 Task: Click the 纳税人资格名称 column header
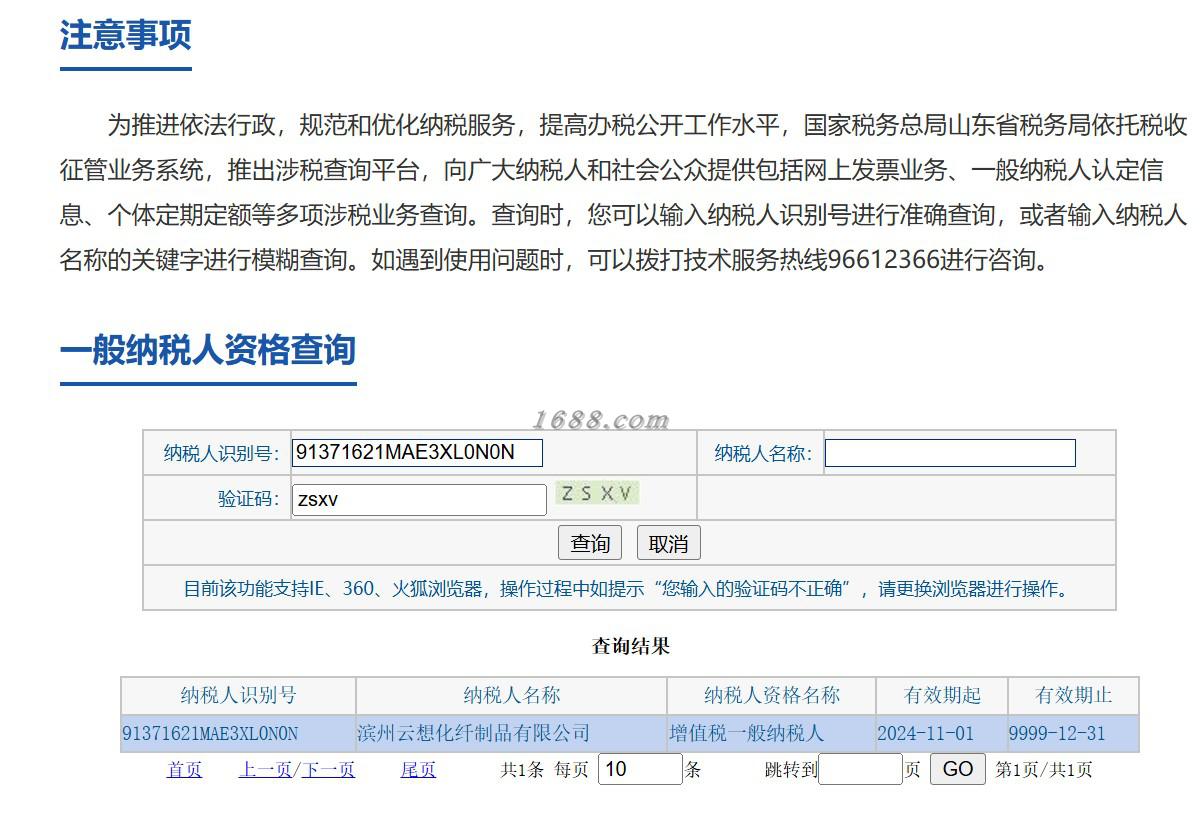pyautogui.click(x=771, y=696)
